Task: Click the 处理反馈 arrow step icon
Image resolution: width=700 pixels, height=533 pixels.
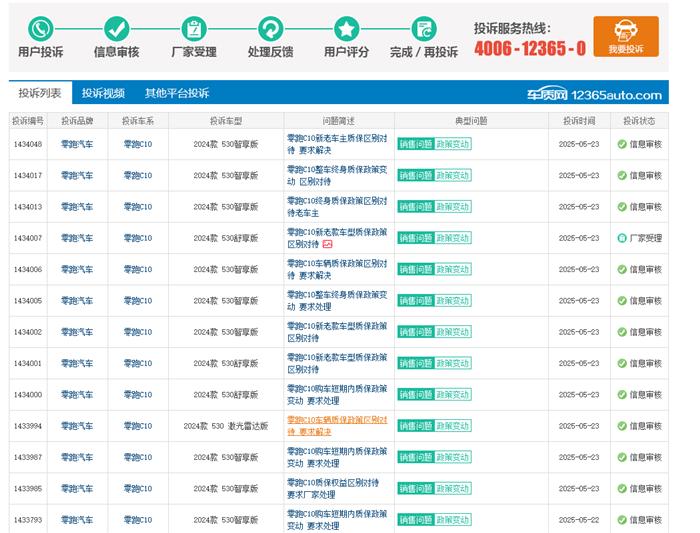Action: point(270,29)
